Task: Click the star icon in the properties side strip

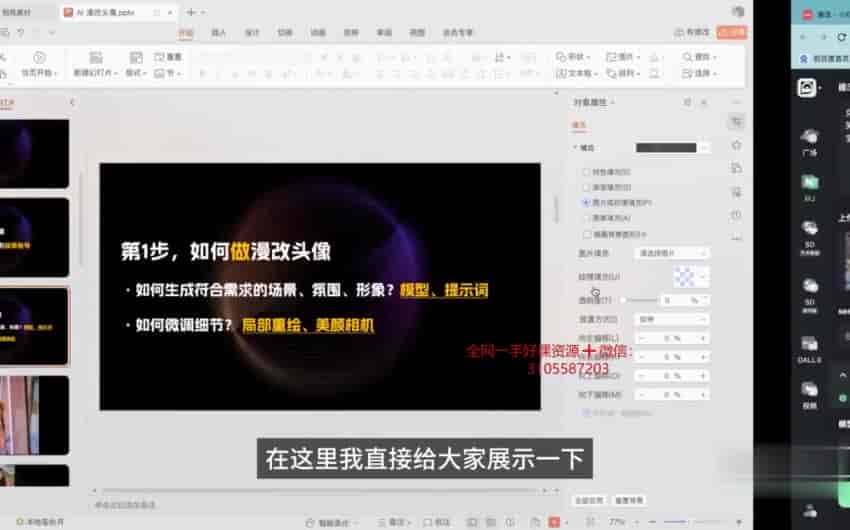Action: (736, 145)
